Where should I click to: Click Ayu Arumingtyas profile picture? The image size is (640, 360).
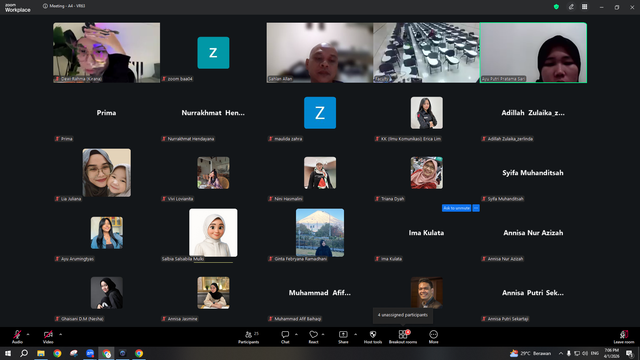point(107,233)
